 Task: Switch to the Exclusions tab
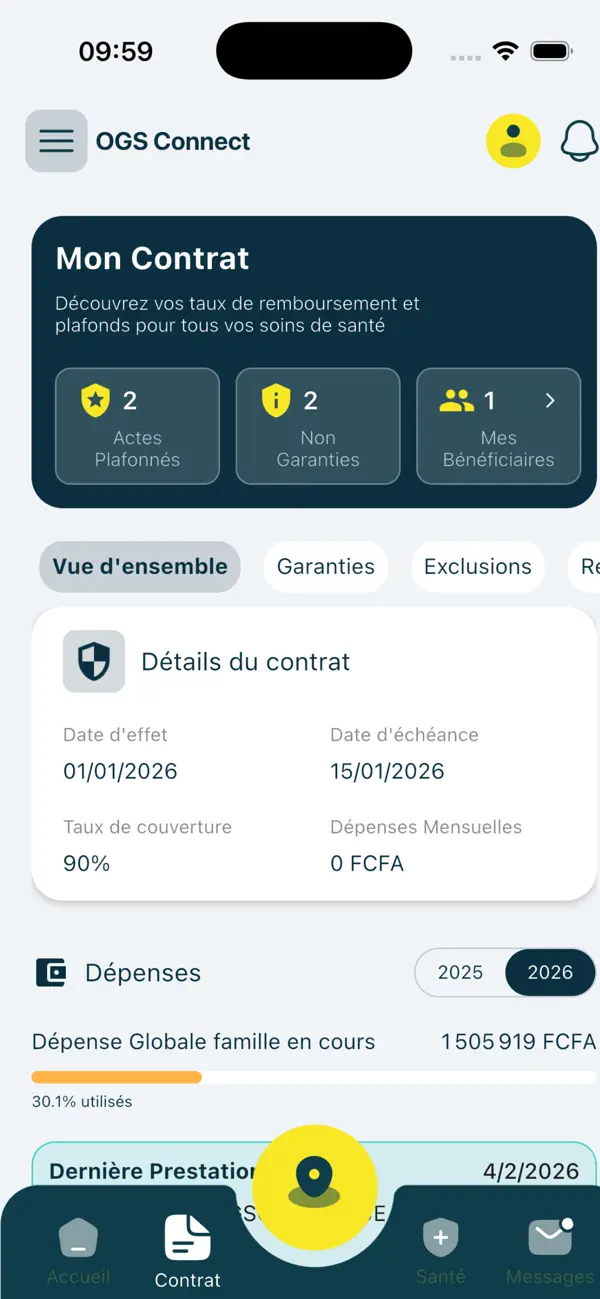click(477, 566)
